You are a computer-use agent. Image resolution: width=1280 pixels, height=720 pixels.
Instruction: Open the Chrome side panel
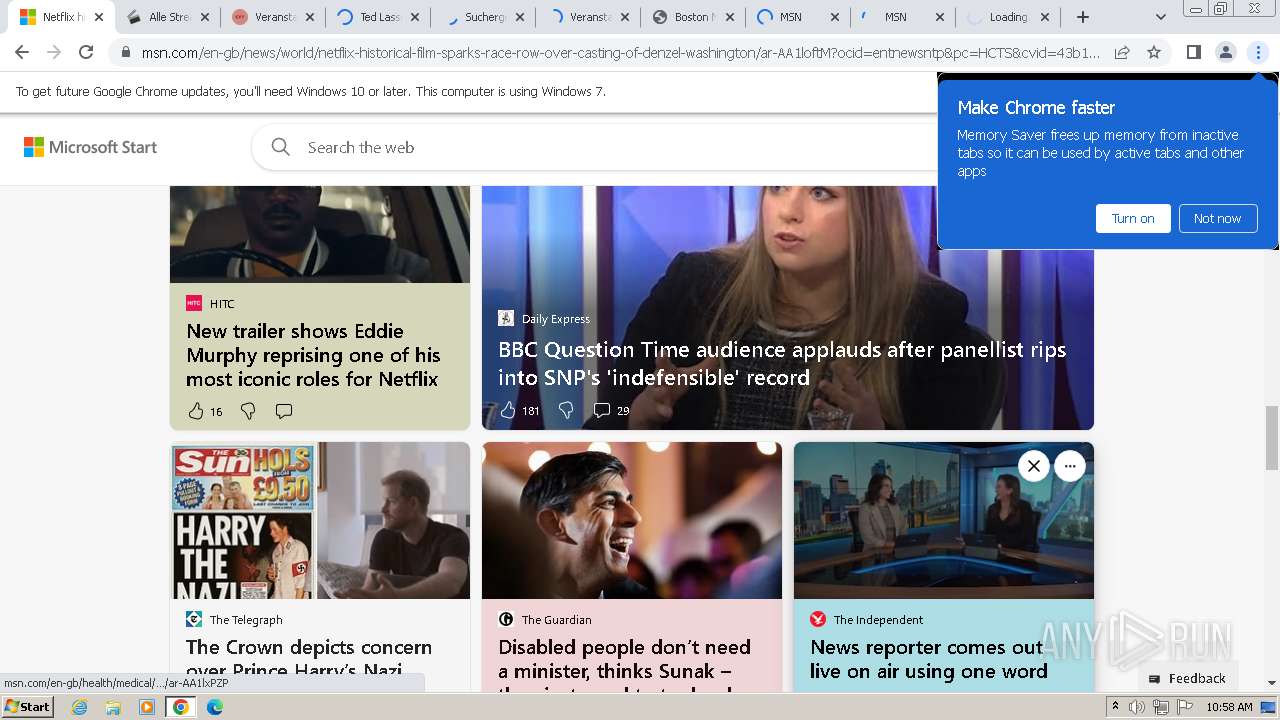click(x=1193, y=52)
